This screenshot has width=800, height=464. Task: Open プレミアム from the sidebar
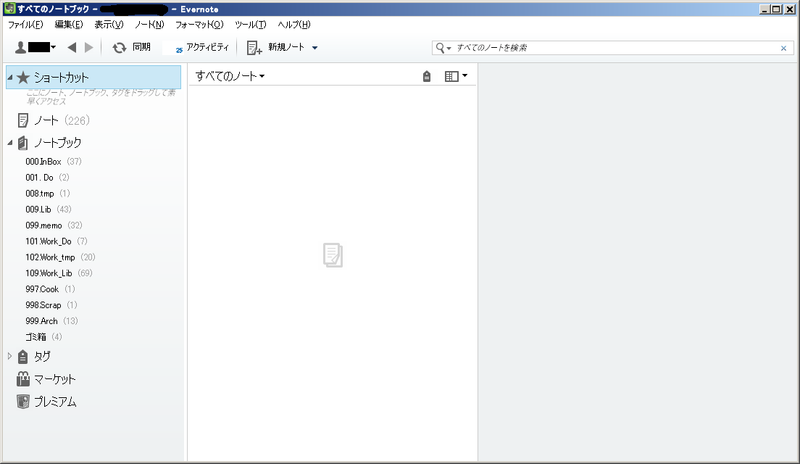coord(46,402)
